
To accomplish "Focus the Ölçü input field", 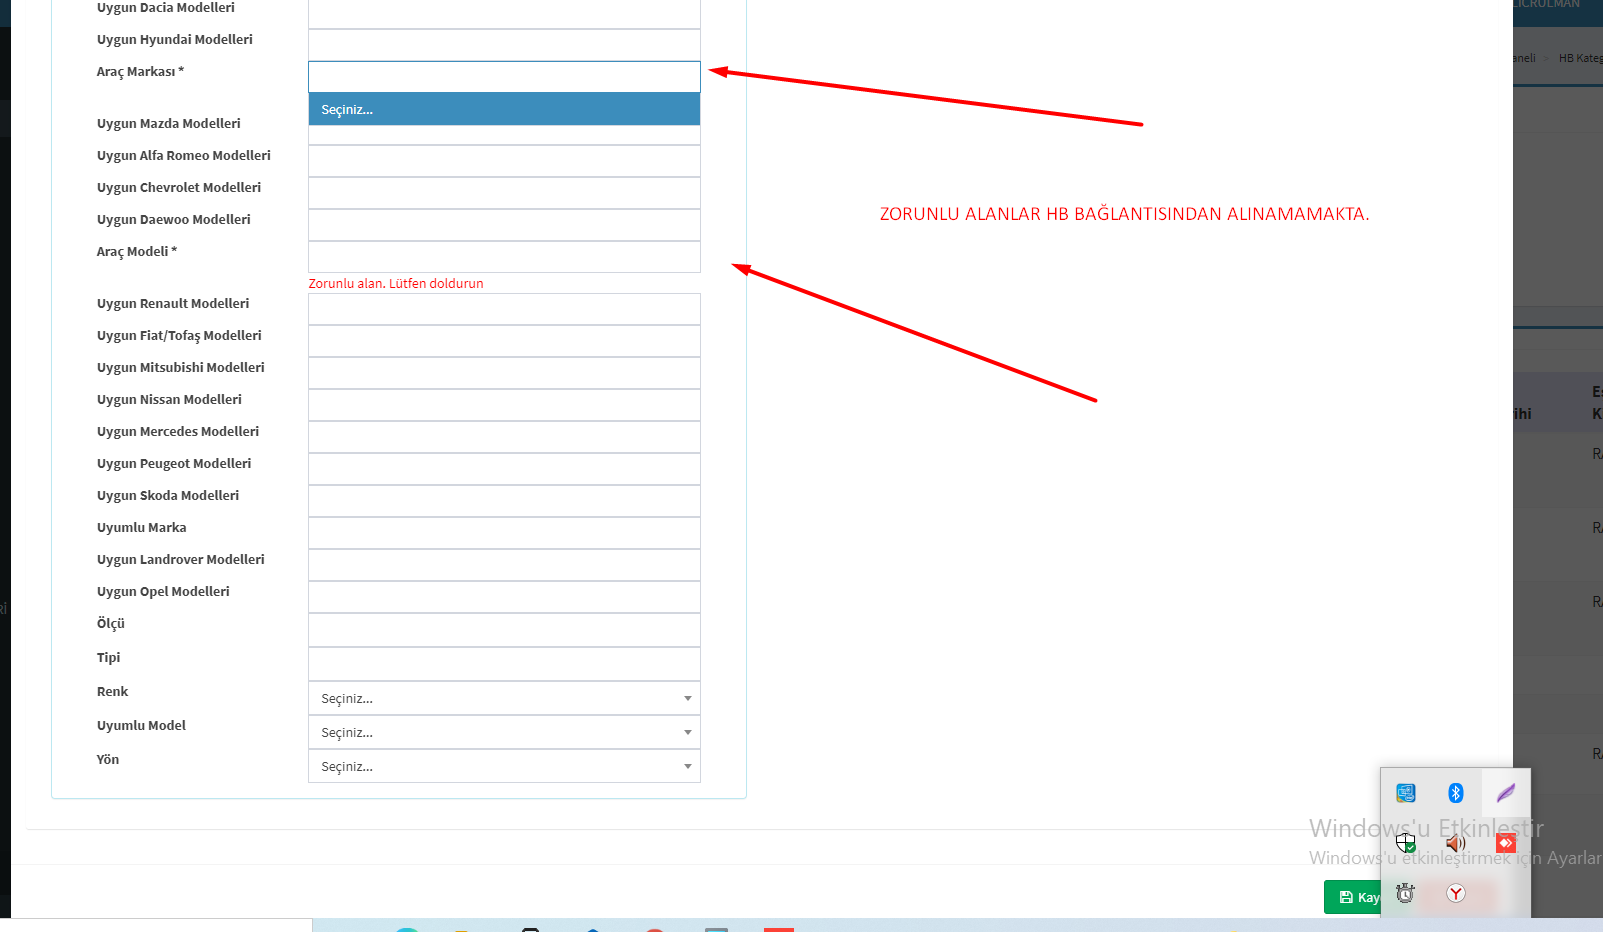I will (x=504, y=629).
